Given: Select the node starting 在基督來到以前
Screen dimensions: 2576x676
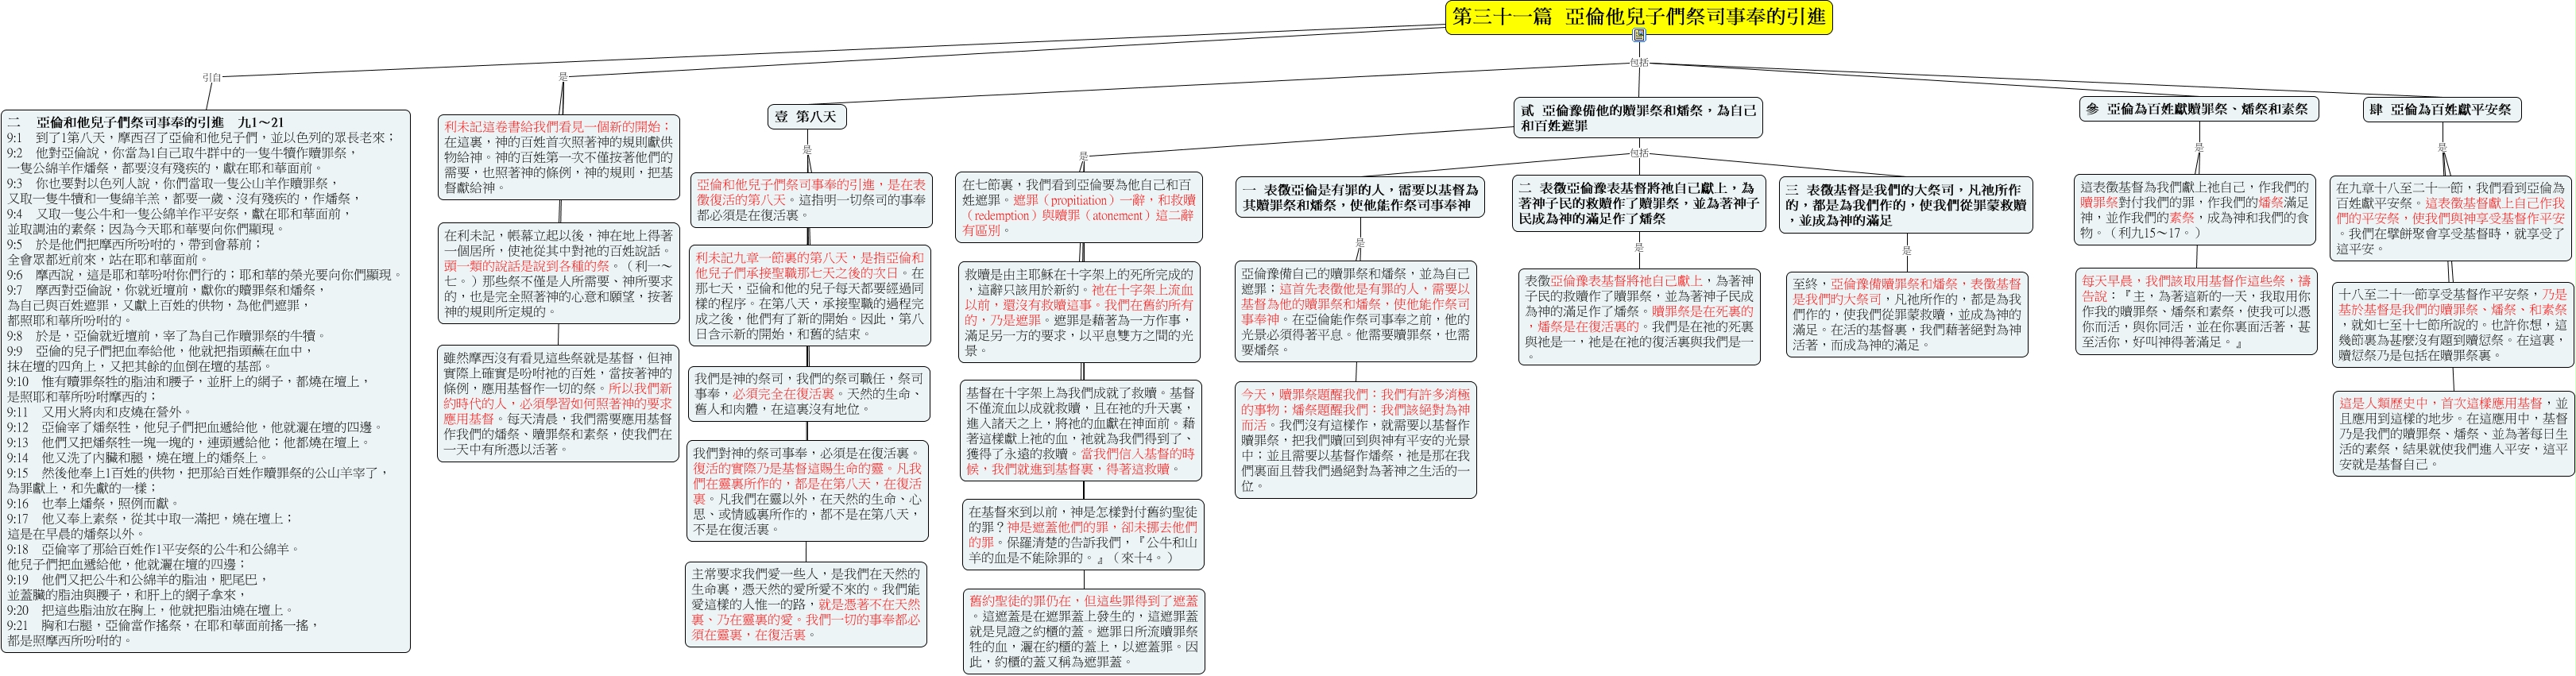Looking at the screenshot, I should [x=1083, y=534].
